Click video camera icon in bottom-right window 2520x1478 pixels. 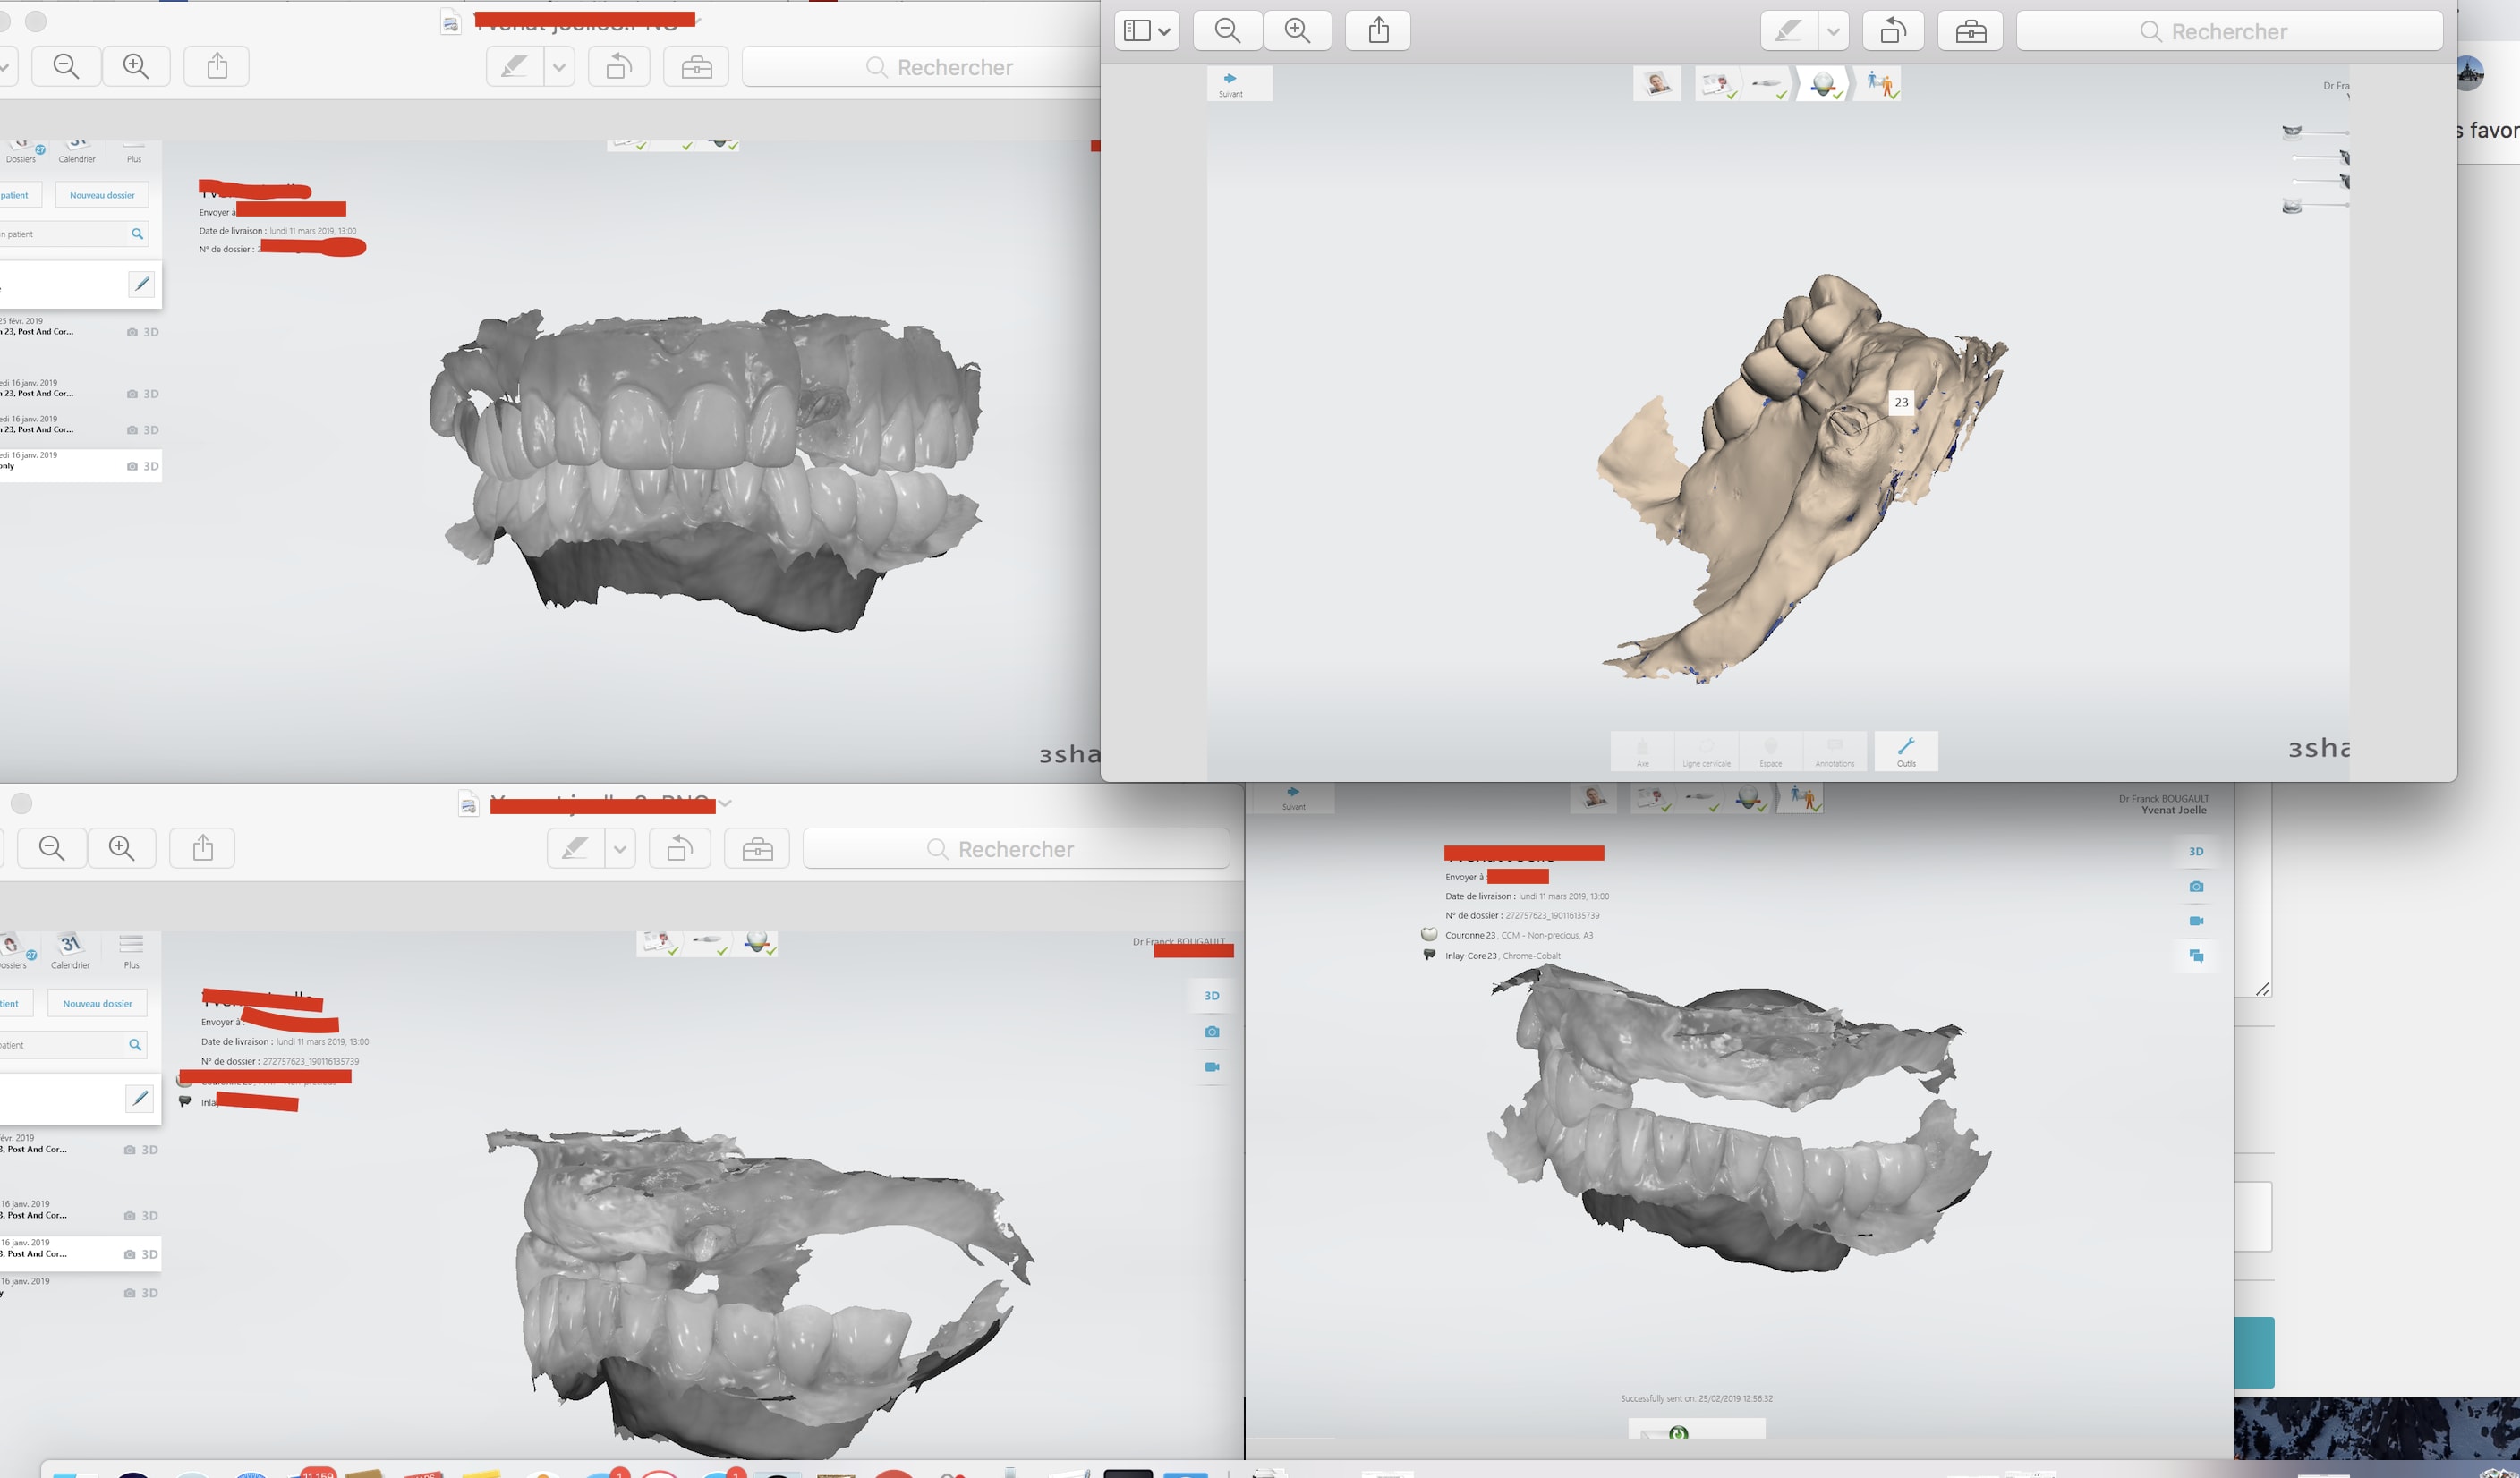coord(2196,921)
